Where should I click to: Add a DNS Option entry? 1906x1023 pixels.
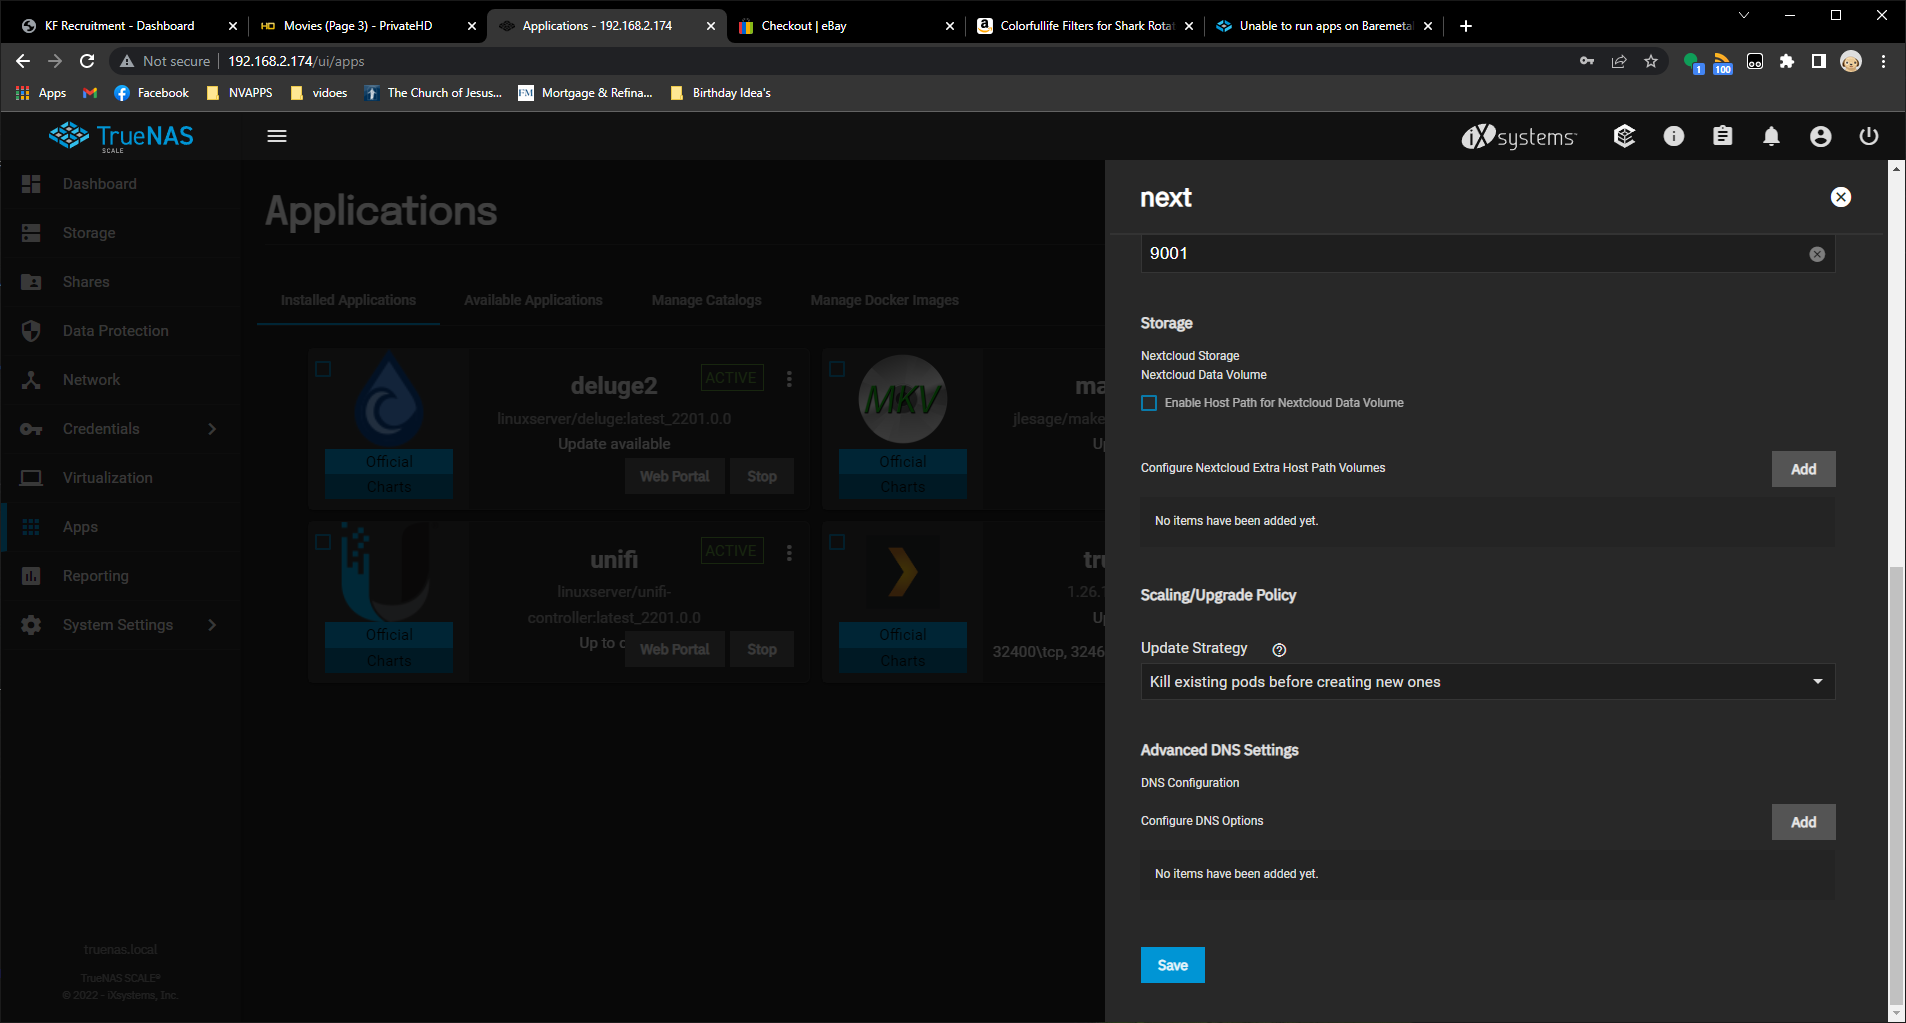(x=1803, y=822)
